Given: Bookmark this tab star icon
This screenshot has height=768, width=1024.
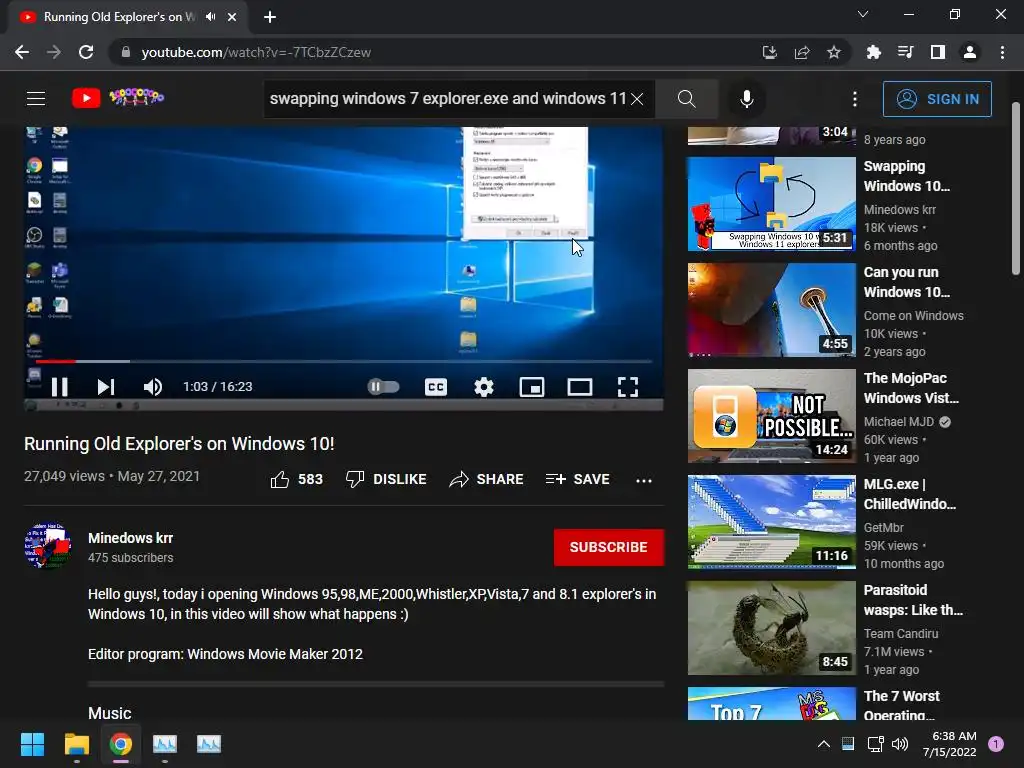Looking at the screenshot, I should point(834,52).
